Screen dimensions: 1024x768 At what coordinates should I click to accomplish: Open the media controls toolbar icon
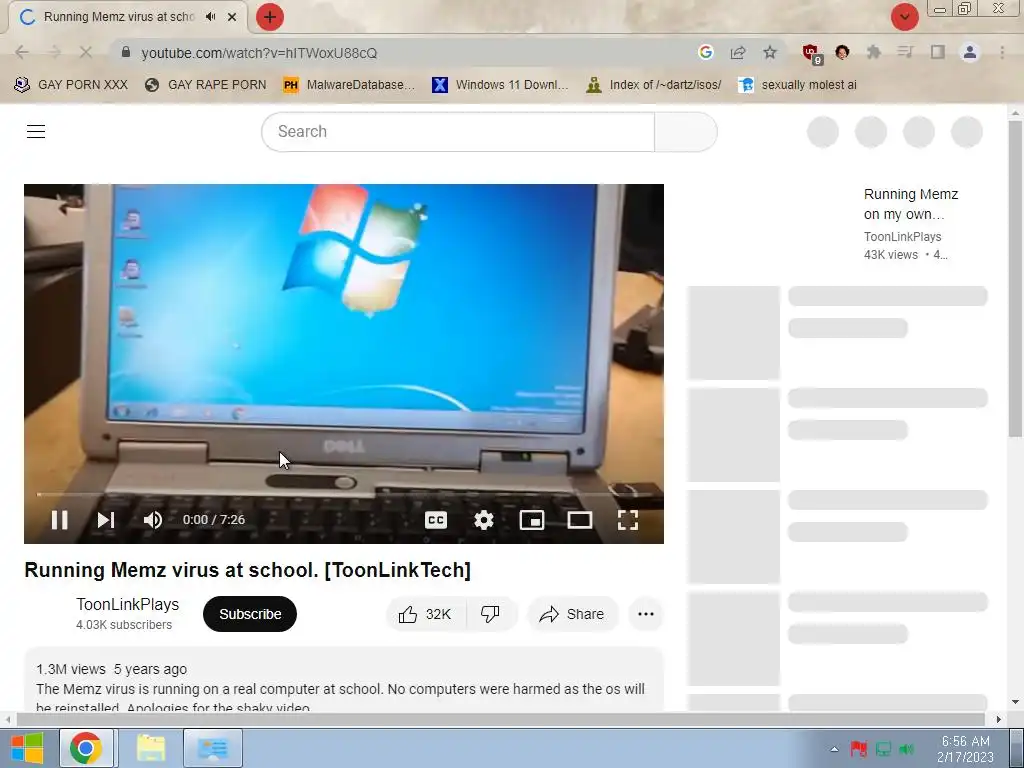point(905,52)
